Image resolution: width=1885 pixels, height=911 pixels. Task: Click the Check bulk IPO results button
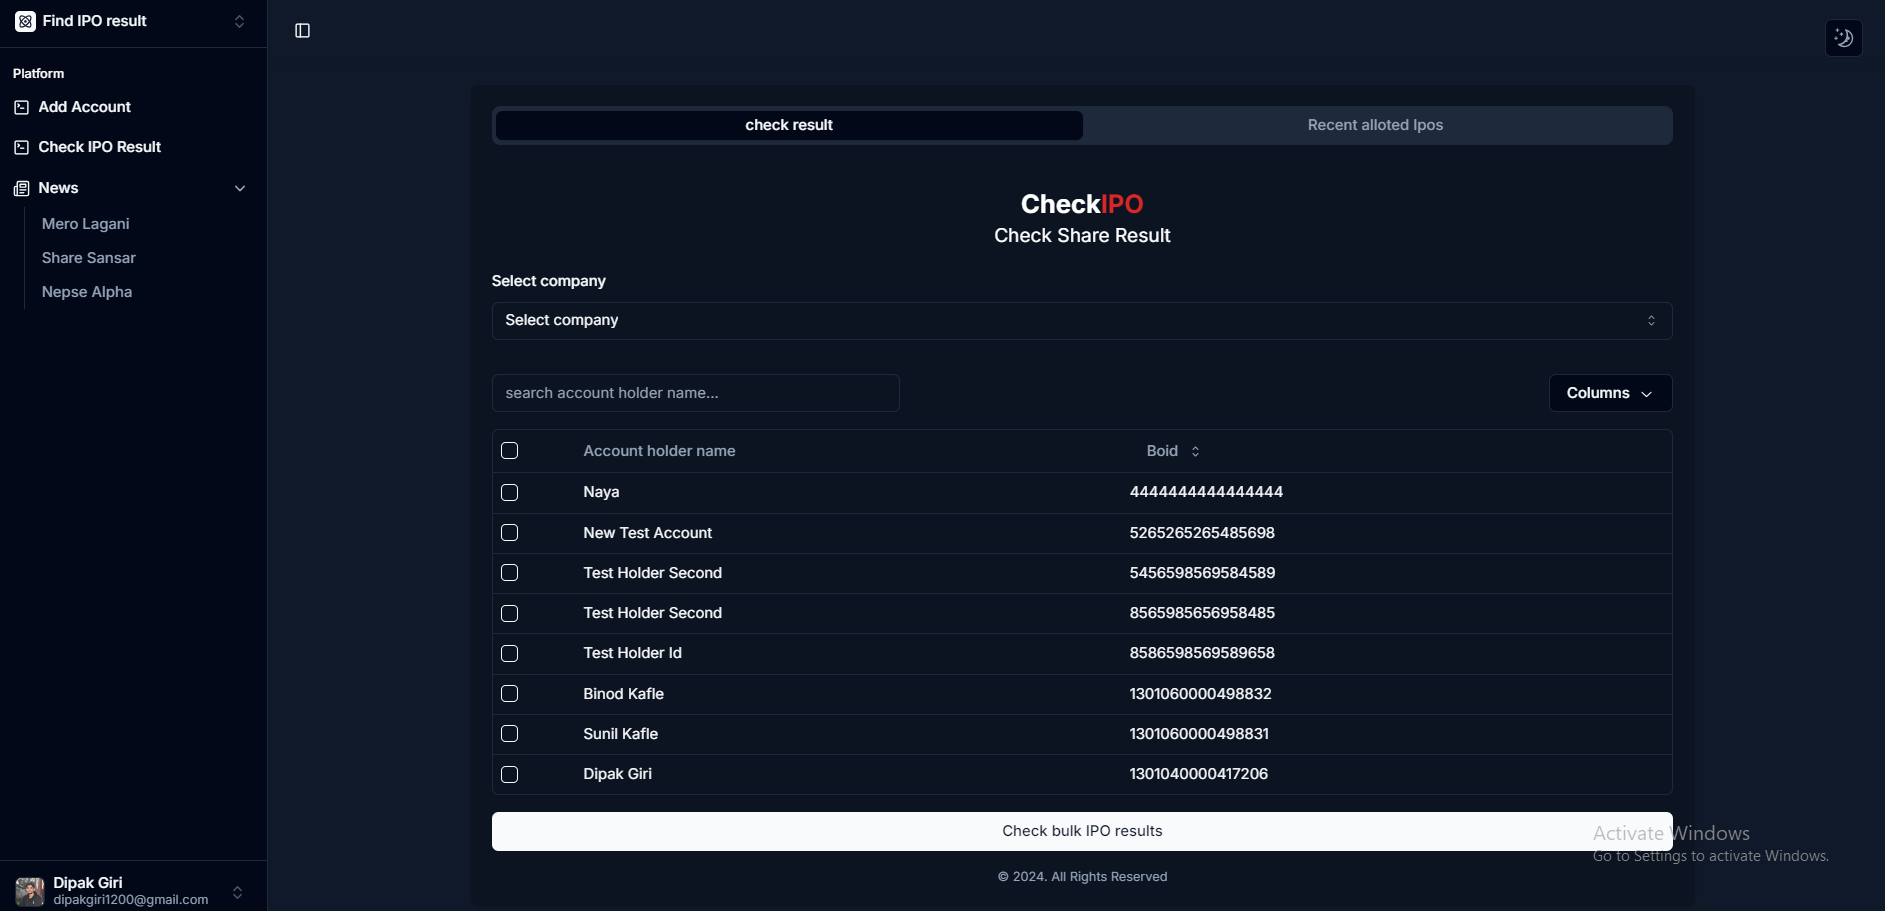pos(1082,831)
